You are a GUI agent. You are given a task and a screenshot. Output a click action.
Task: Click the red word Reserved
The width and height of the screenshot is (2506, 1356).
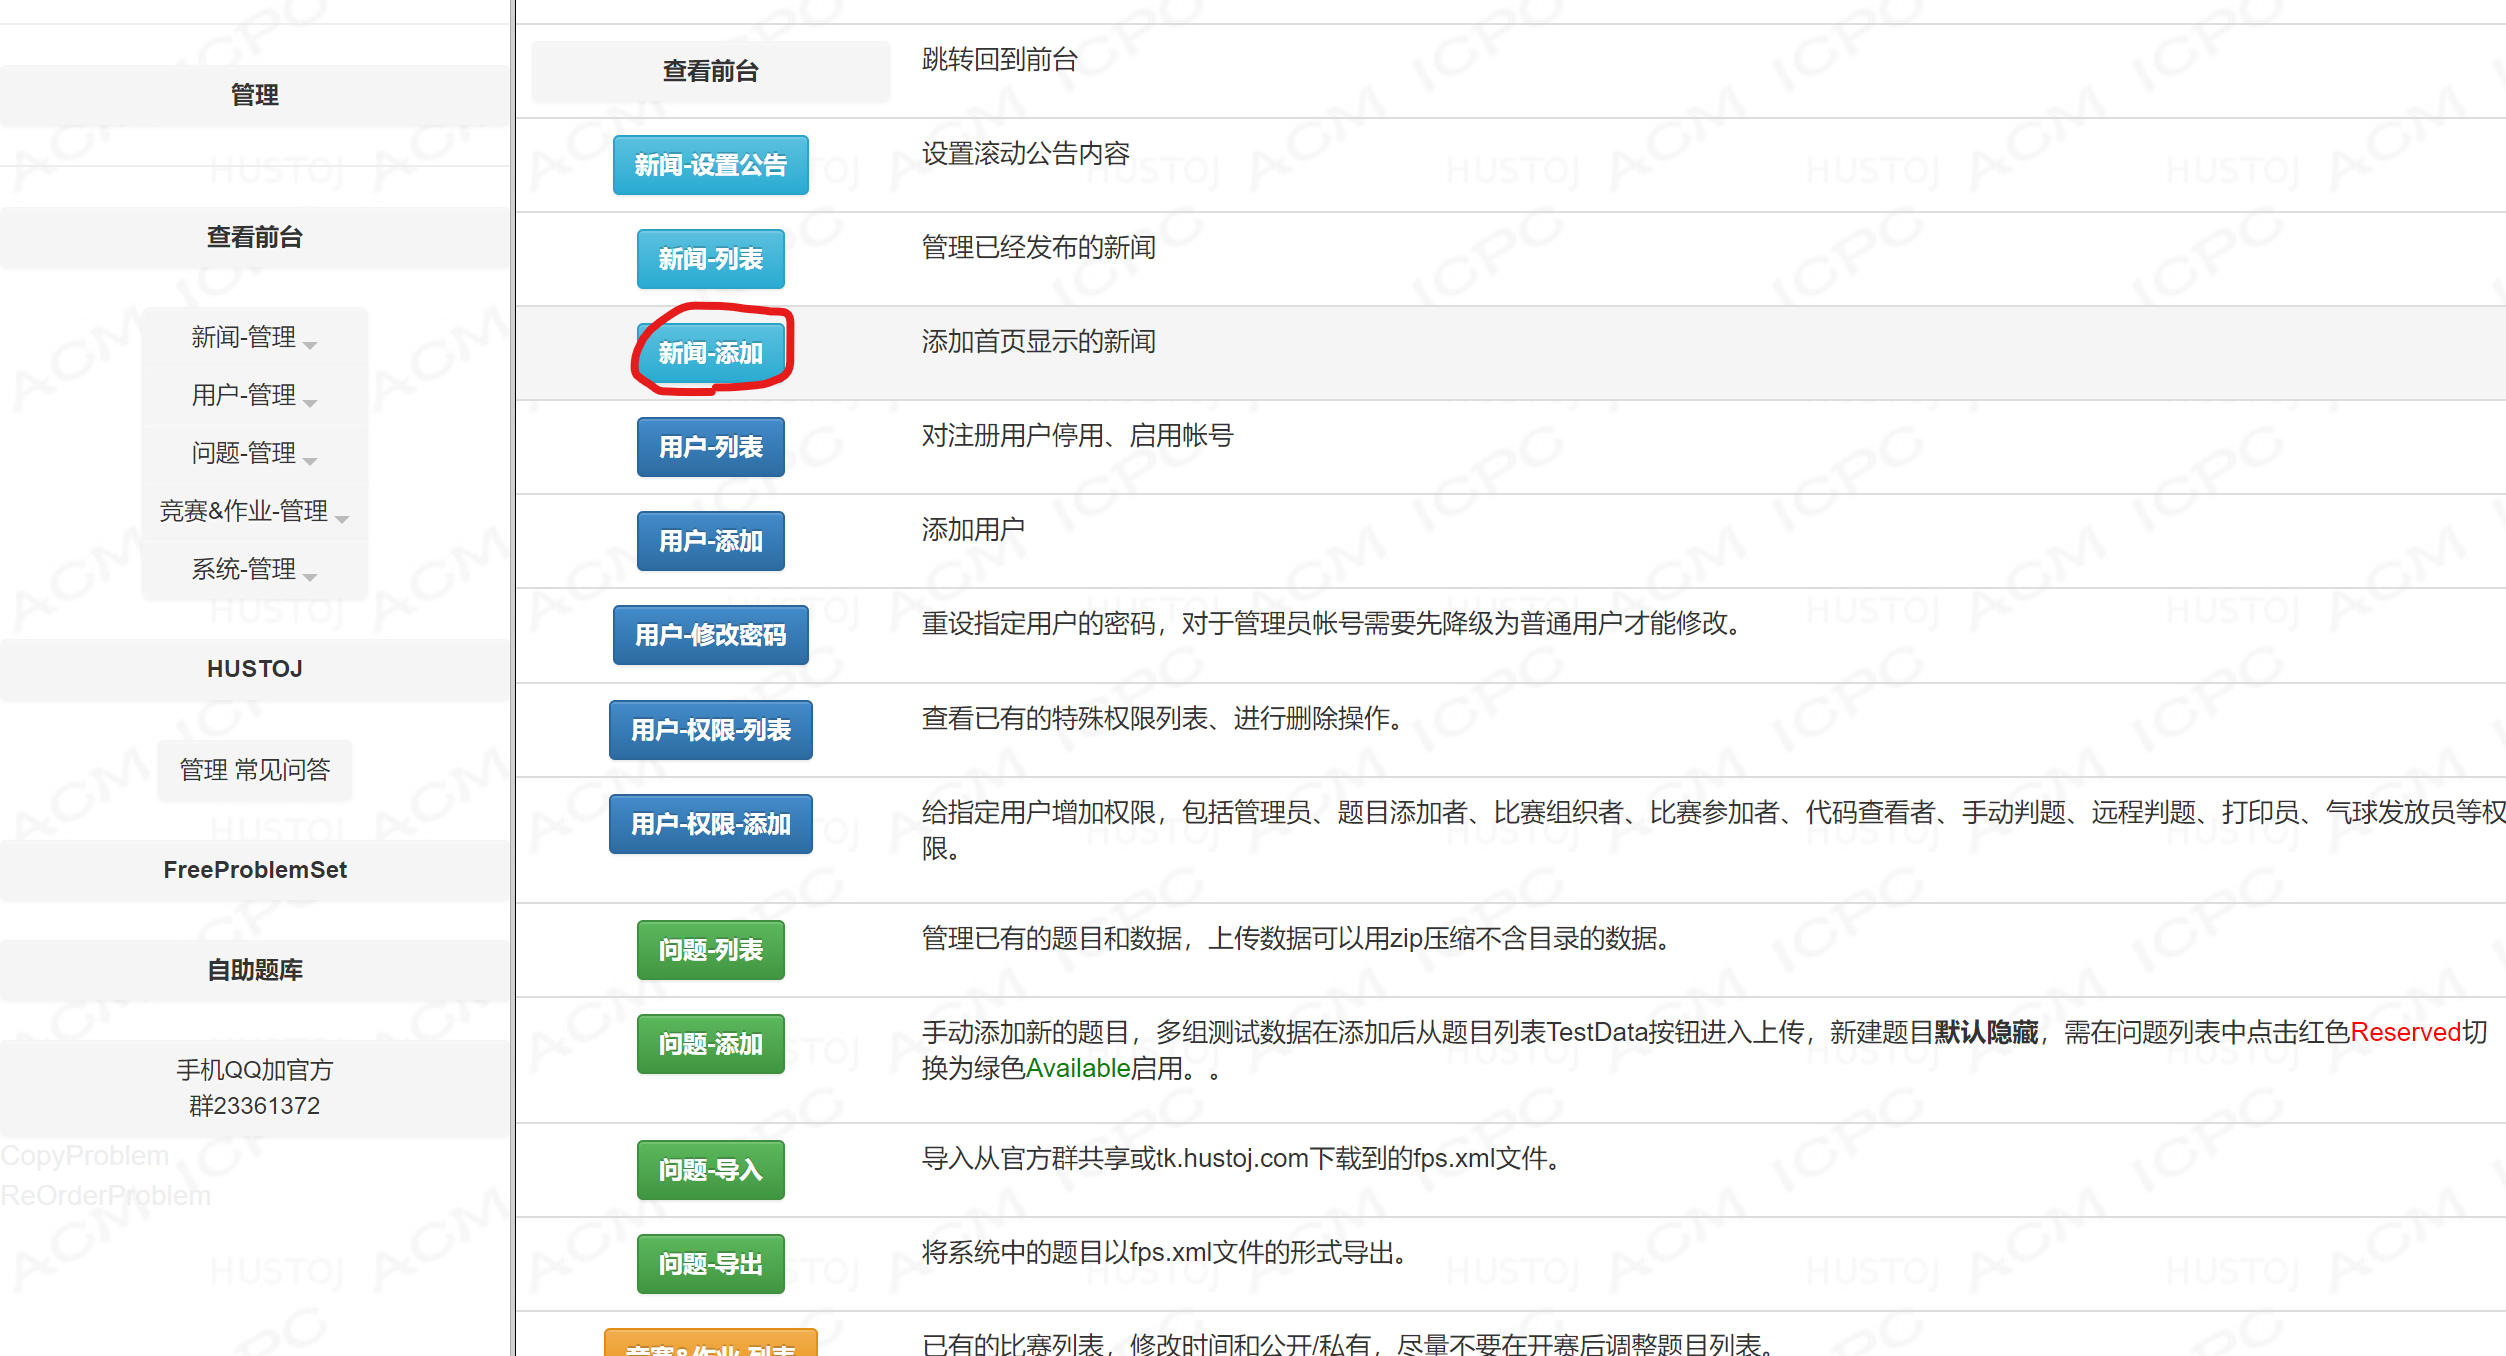[x=2405, y=1033]
